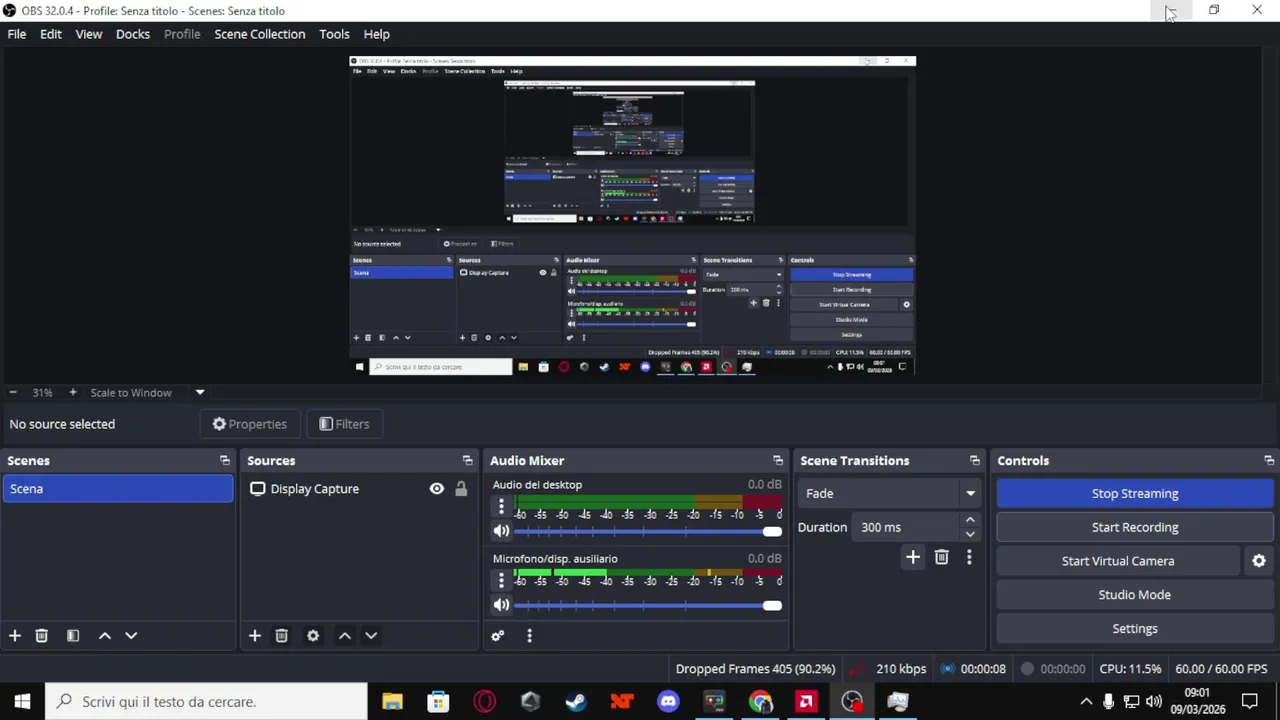Open Virtual Camera settings gear

click(1259, 561)
